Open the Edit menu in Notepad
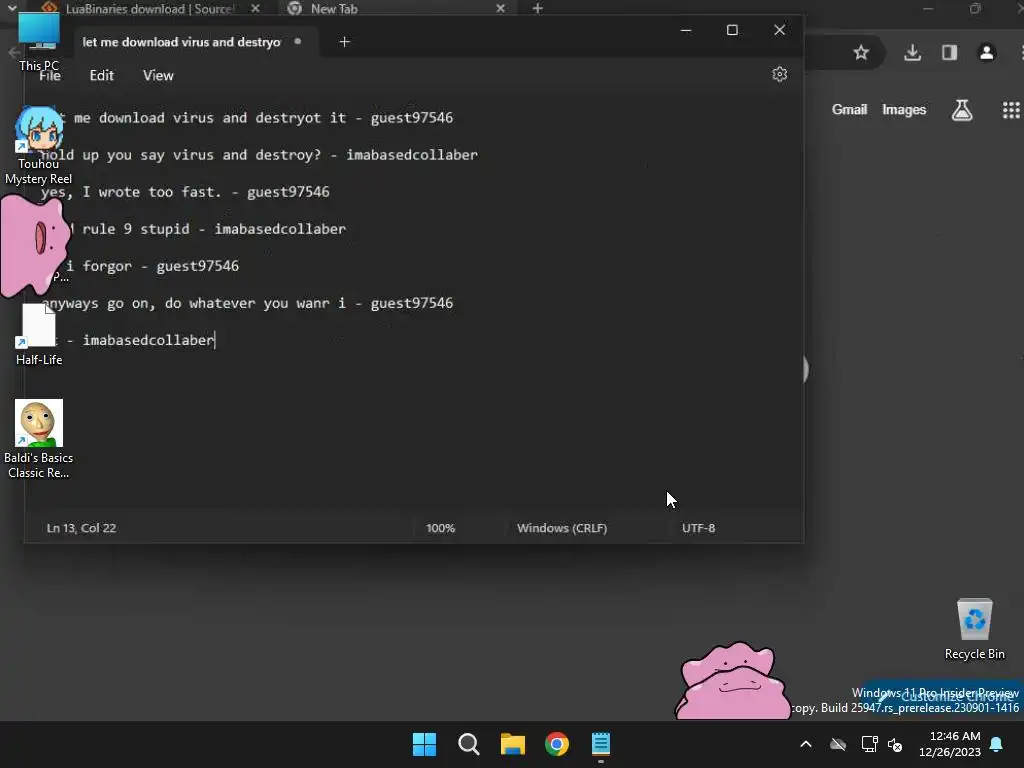 tap(101, 75)
